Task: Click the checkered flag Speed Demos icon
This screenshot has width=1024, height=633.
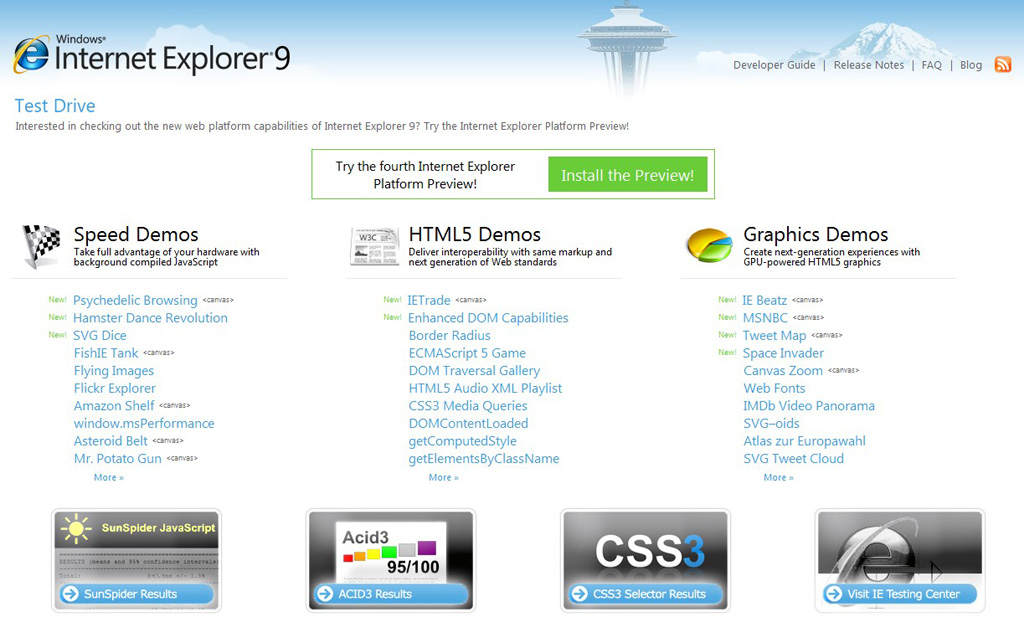Action: (42, 246)
